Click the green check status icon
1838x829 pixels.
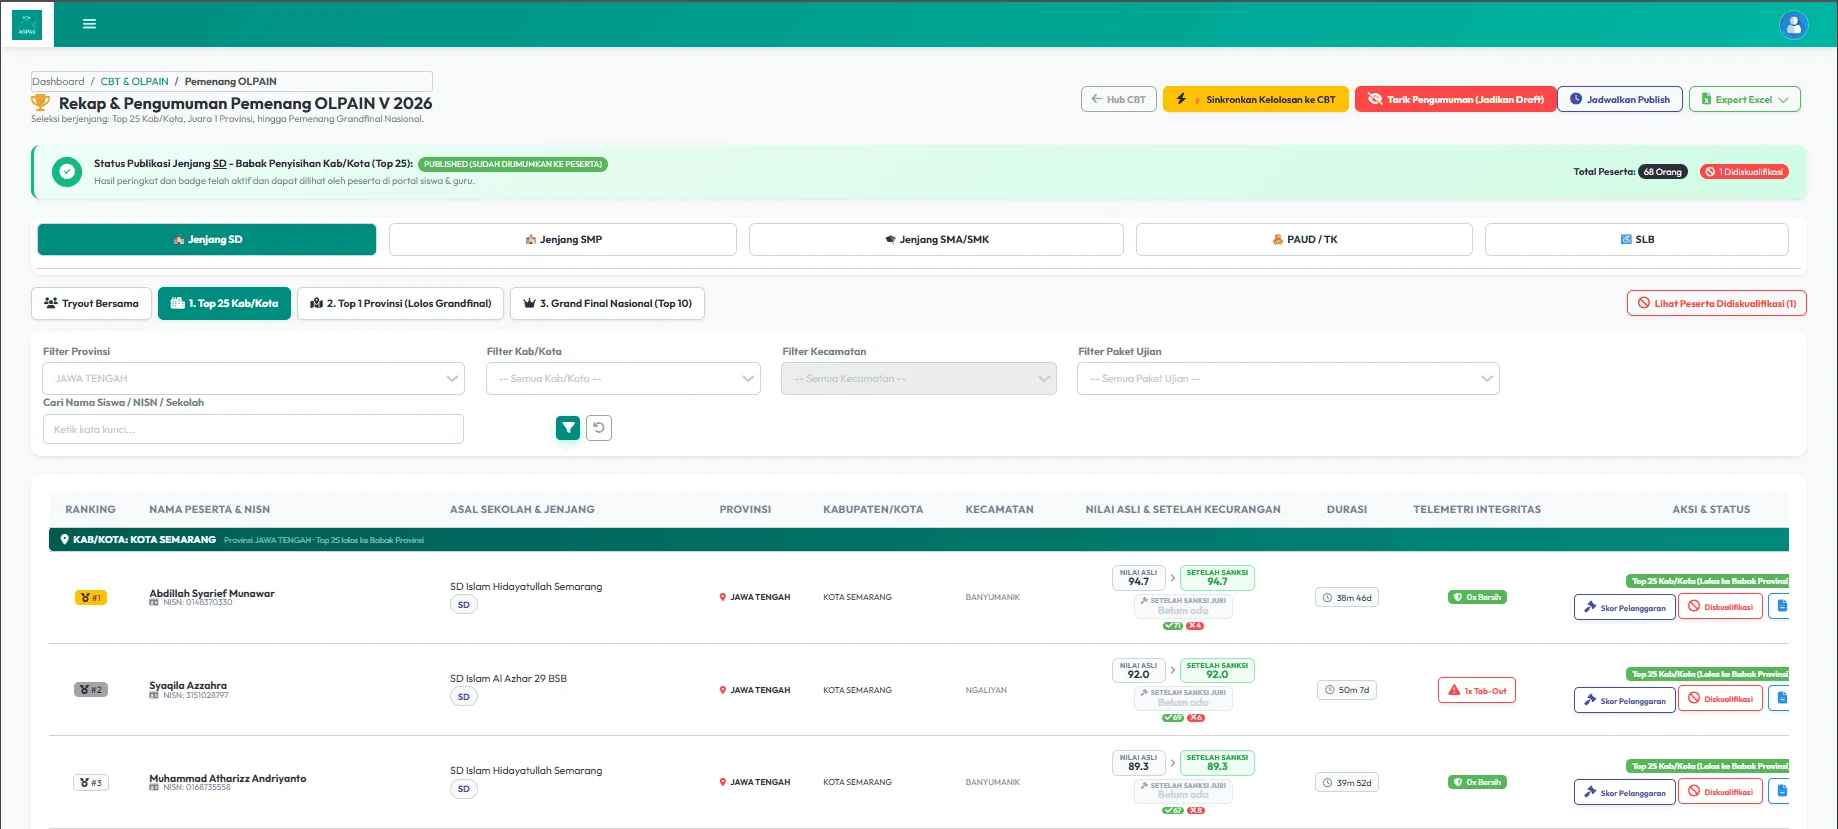pyautogui.click(x=67, y=172)
